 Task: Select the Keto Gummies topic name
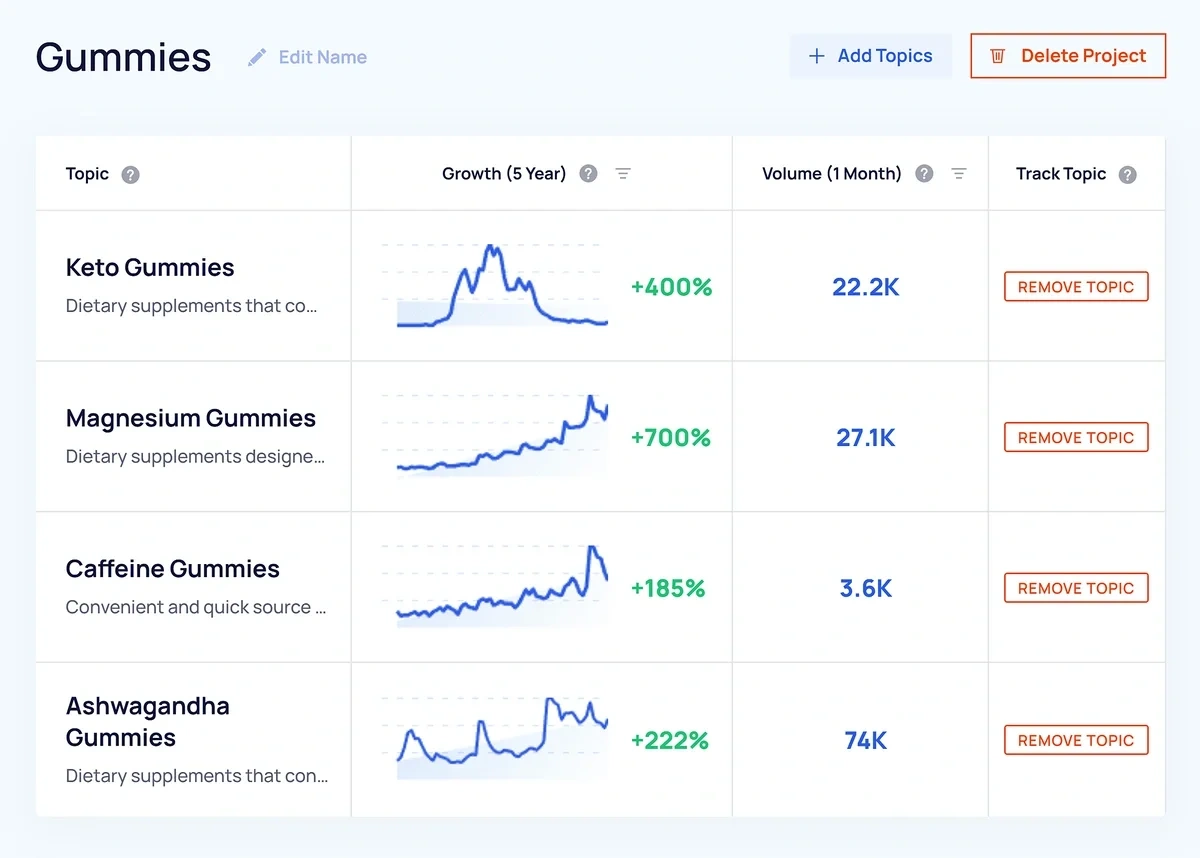pyautogui.click(x=149, y=267)
